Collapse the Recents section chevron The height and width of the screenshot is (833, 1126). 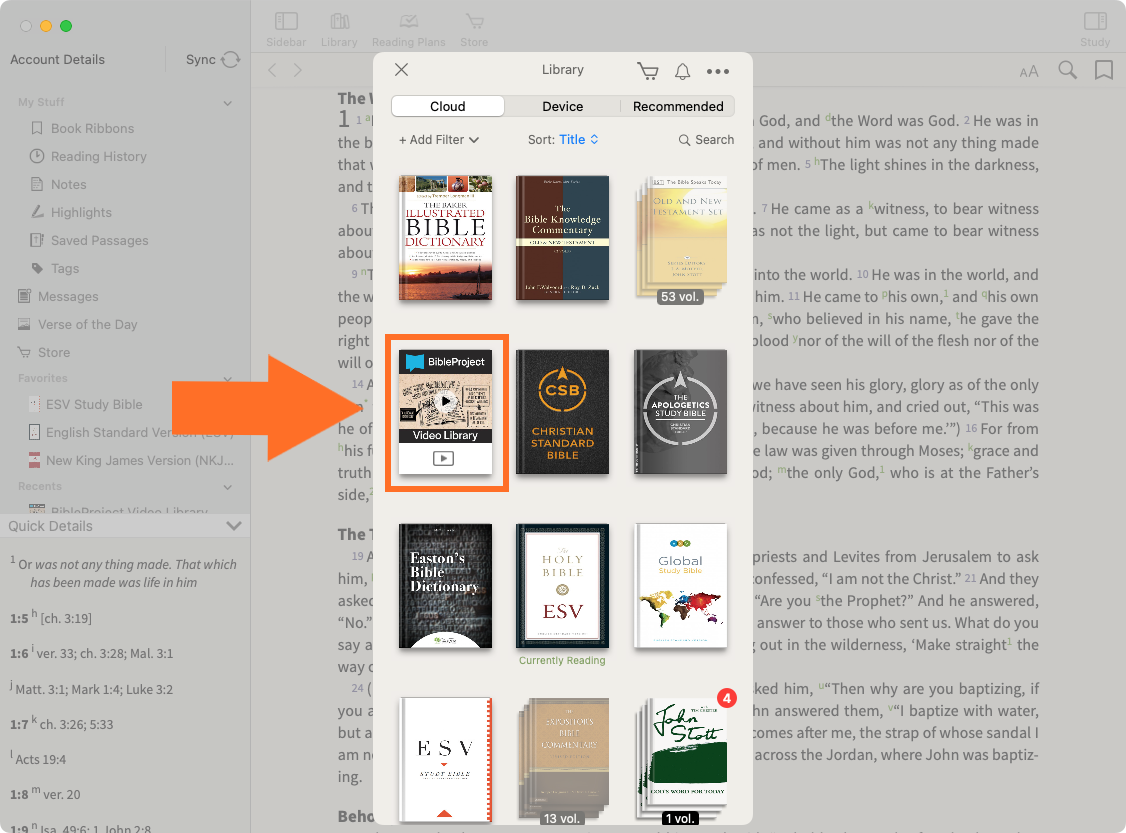coord(228,487)
